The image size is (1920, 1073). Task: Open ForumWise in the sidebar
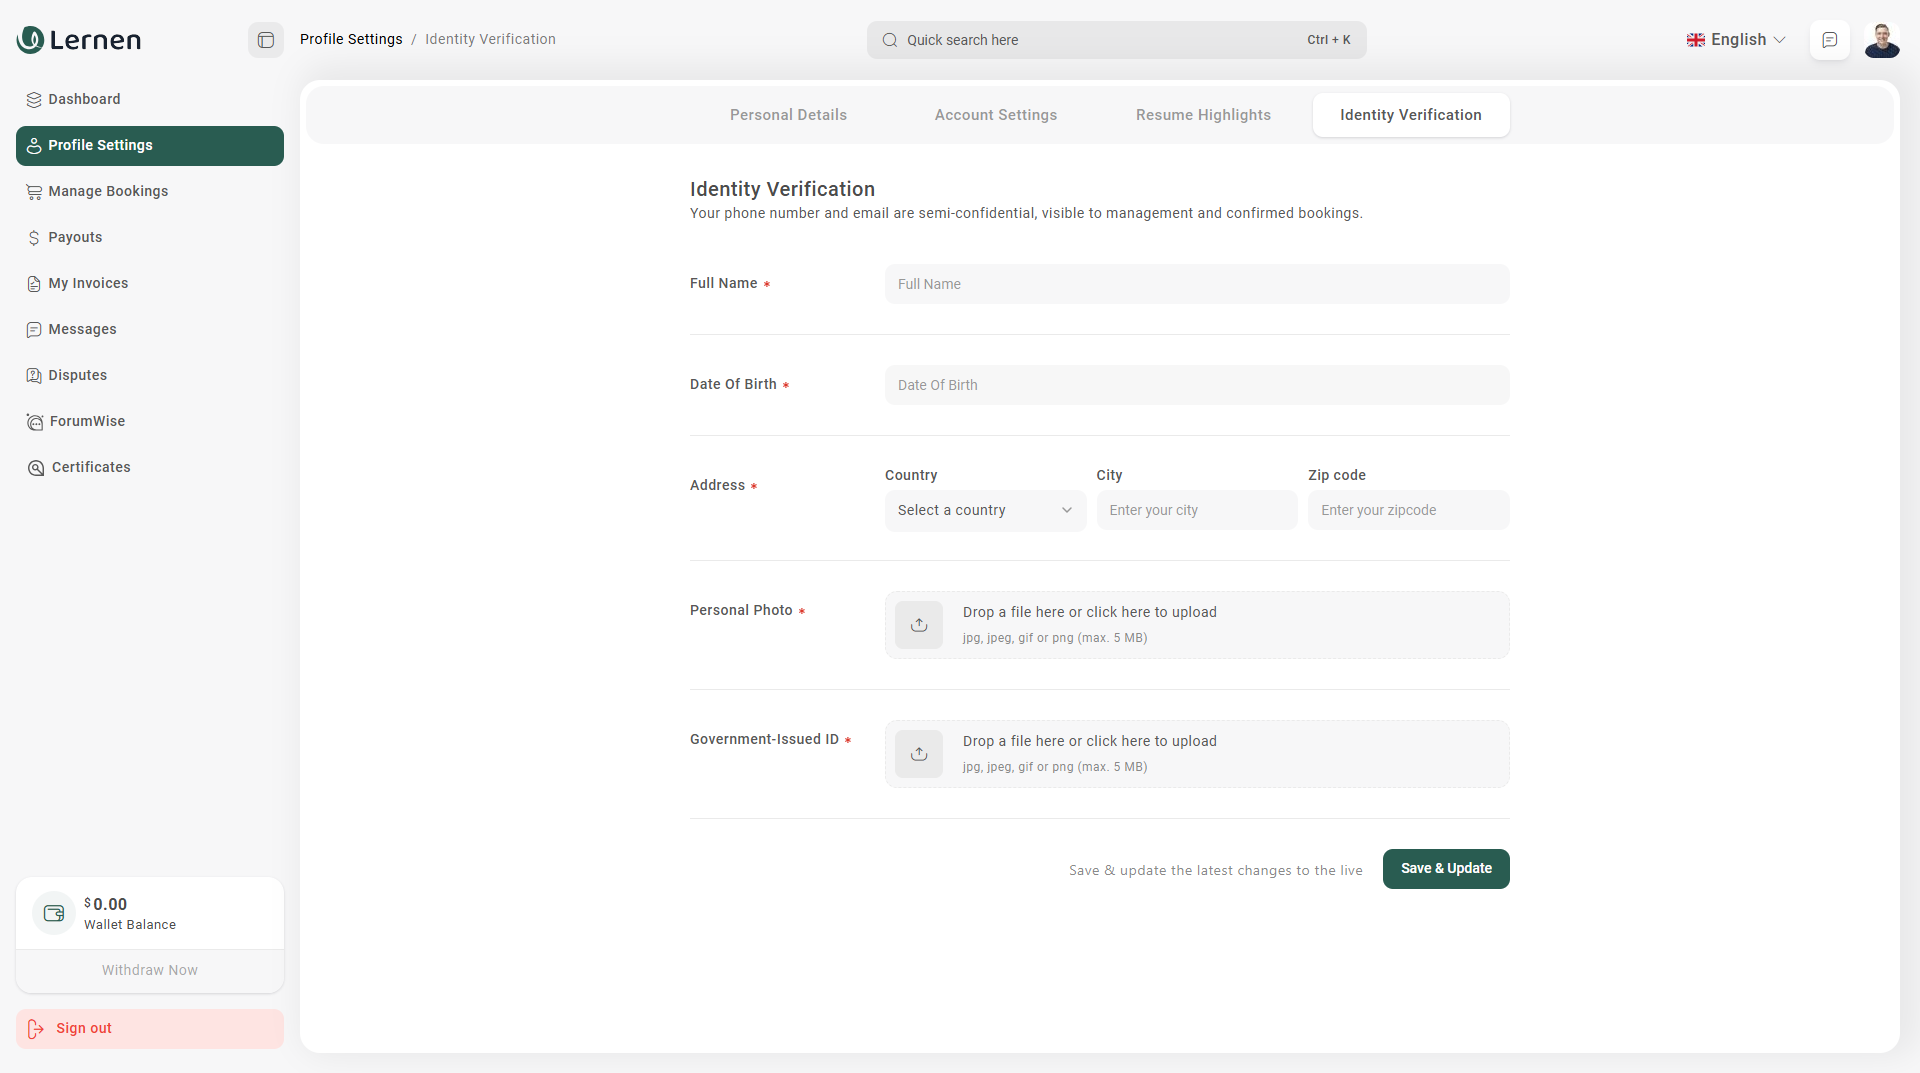point(87,421)
